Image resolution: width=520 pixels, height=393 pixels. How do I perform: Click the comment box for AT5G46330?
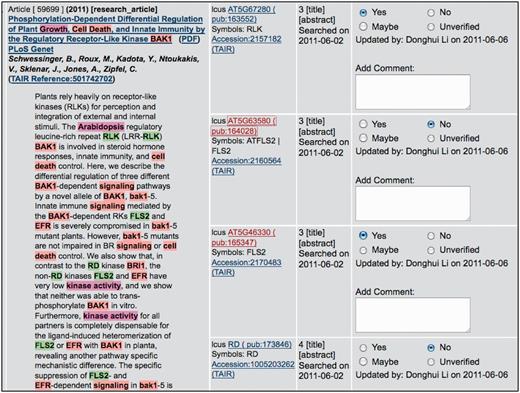pyautogui.click(x=413, y=315)
